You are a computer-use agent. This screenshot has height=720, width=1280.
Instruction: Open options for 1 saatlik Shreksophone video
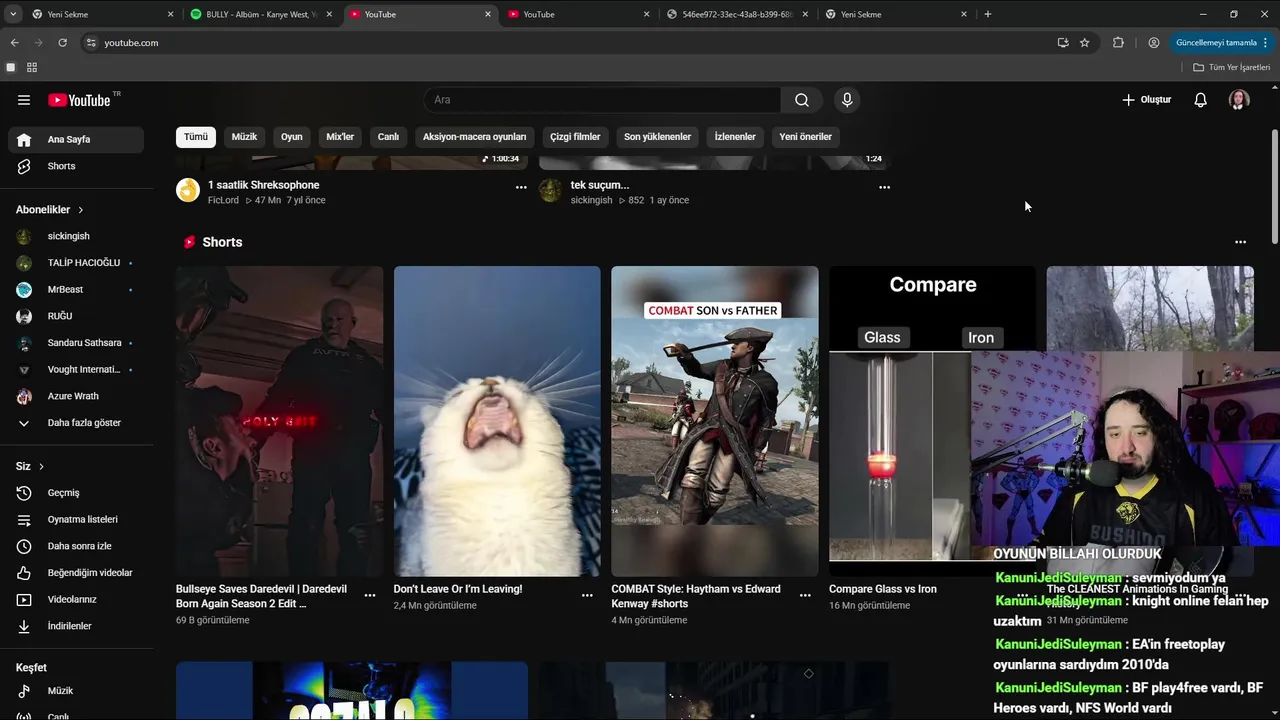coord(521,187)
